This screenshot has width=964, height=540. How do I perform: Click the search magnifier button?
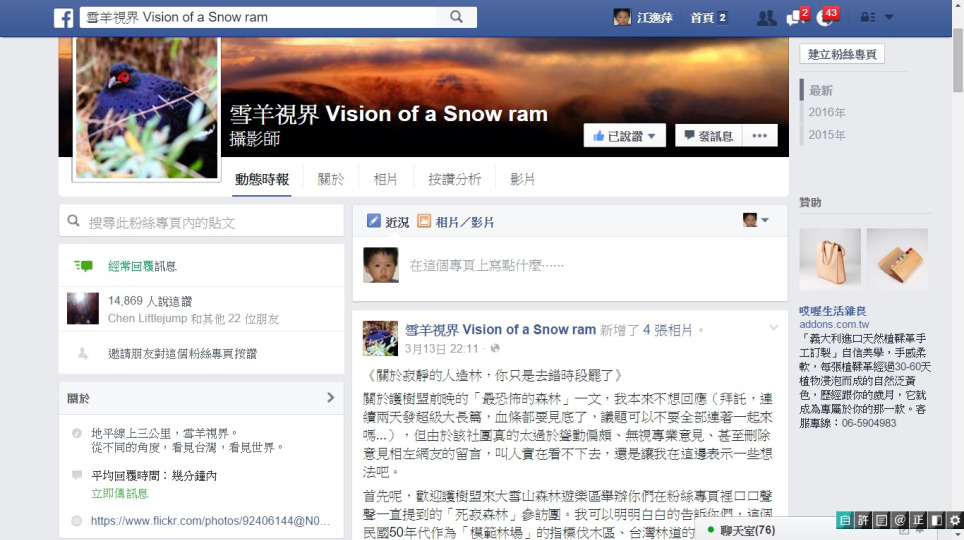point(456,17)
